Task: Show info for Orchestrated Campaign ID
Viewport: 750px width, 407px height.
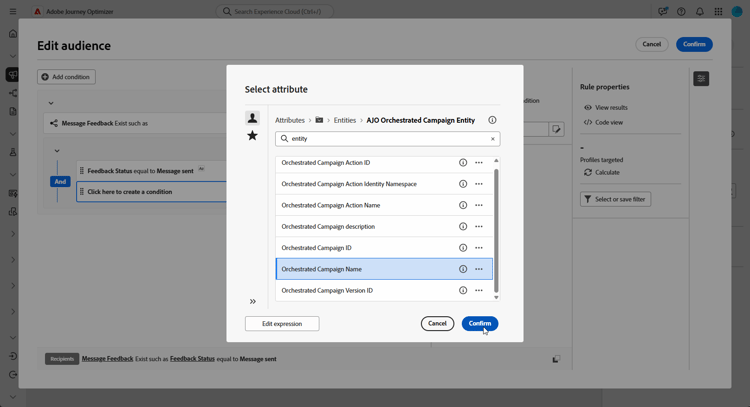Action: (x=463, y=248)
